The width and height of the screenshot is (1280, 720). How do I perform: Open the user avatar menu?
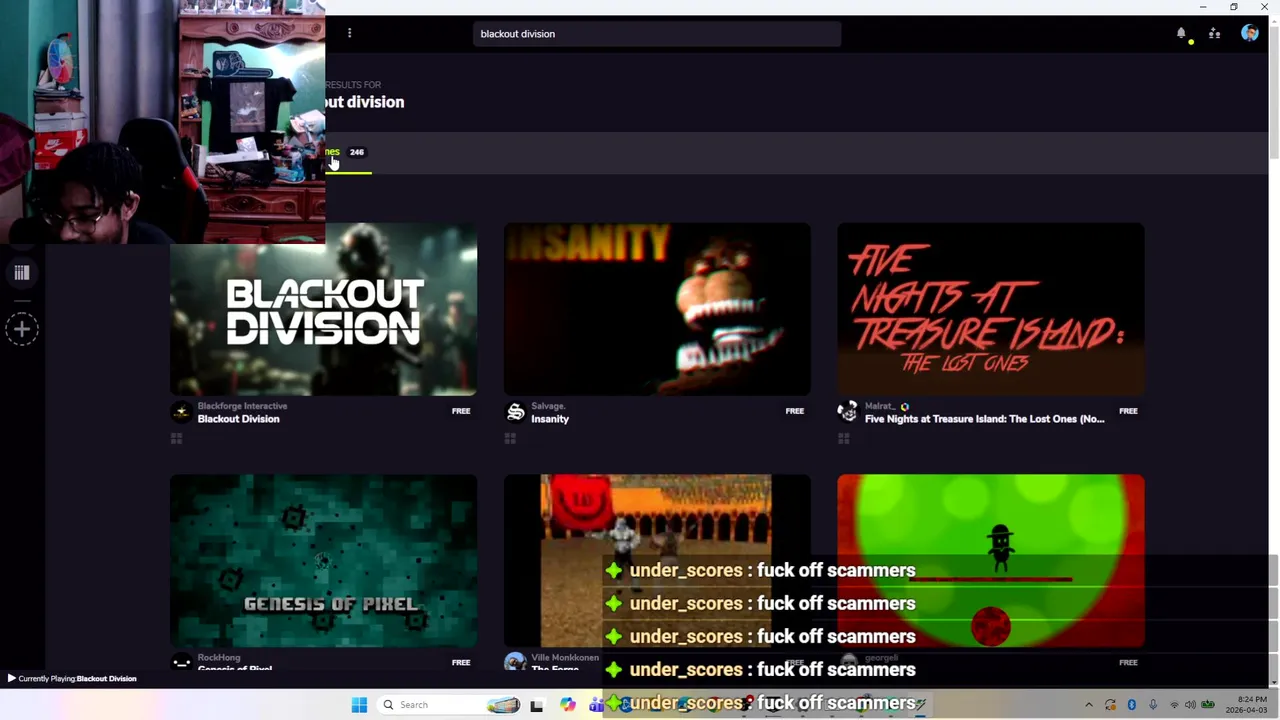click(x=1249, y=33)
